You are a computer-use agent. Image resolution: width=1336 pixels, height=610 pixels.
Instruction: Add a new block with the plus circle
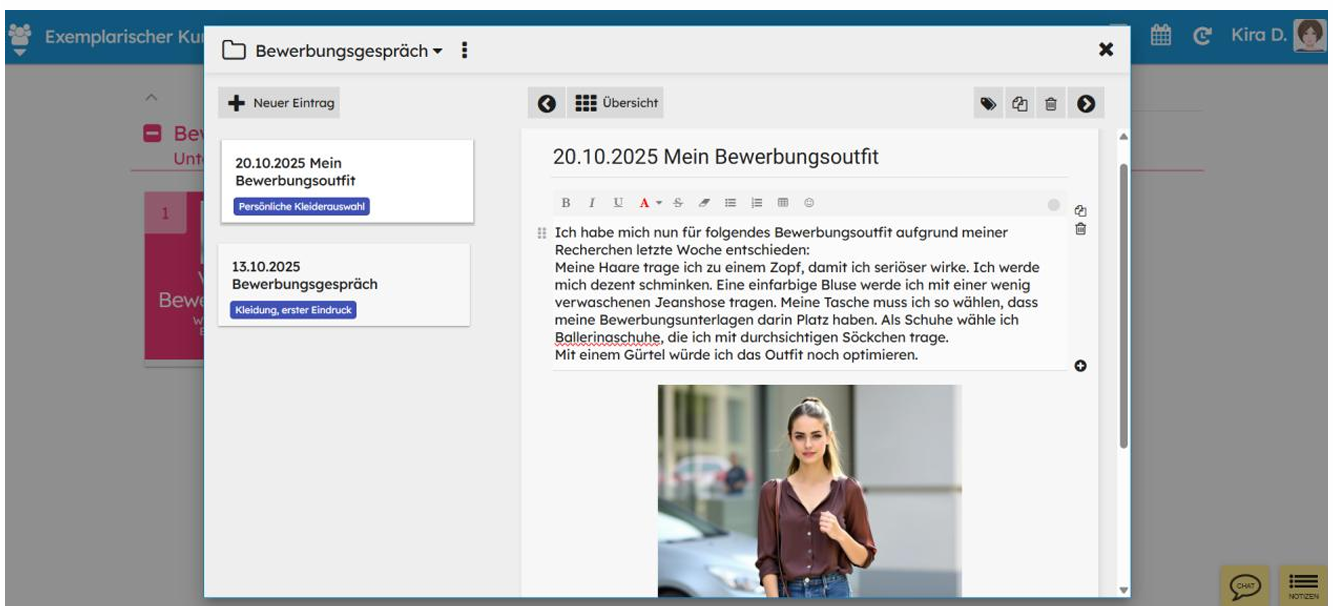pos(1080,366)
